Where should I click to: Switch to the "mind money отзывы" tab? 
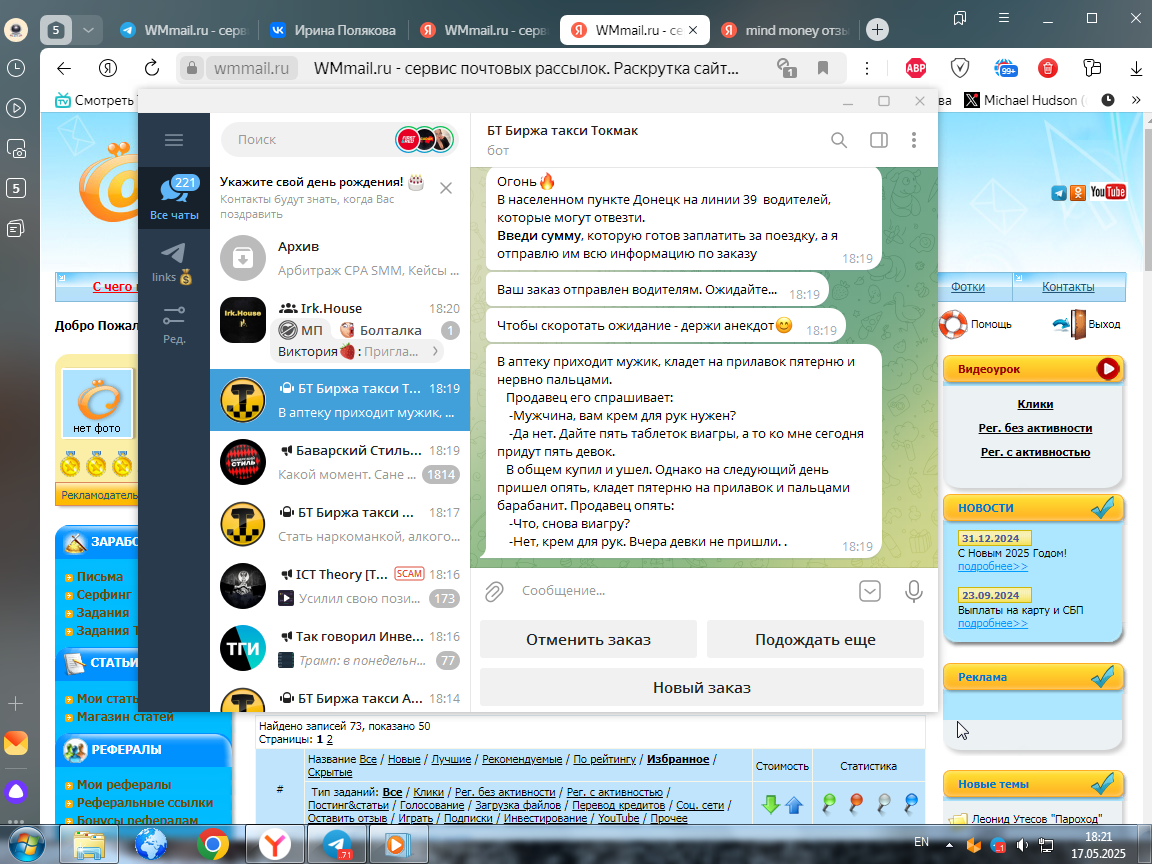click(x=785, y=30)
